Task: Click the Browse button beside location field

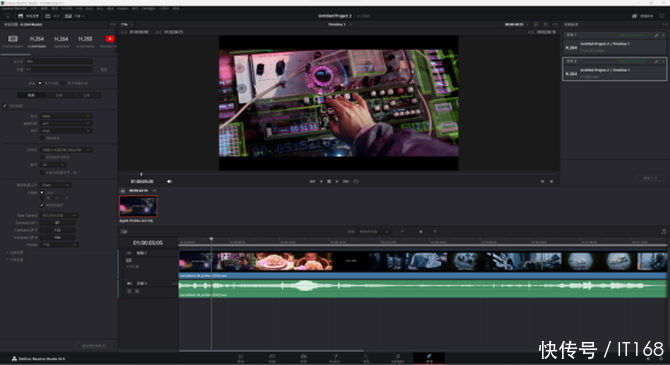Action: pos(104,69)
